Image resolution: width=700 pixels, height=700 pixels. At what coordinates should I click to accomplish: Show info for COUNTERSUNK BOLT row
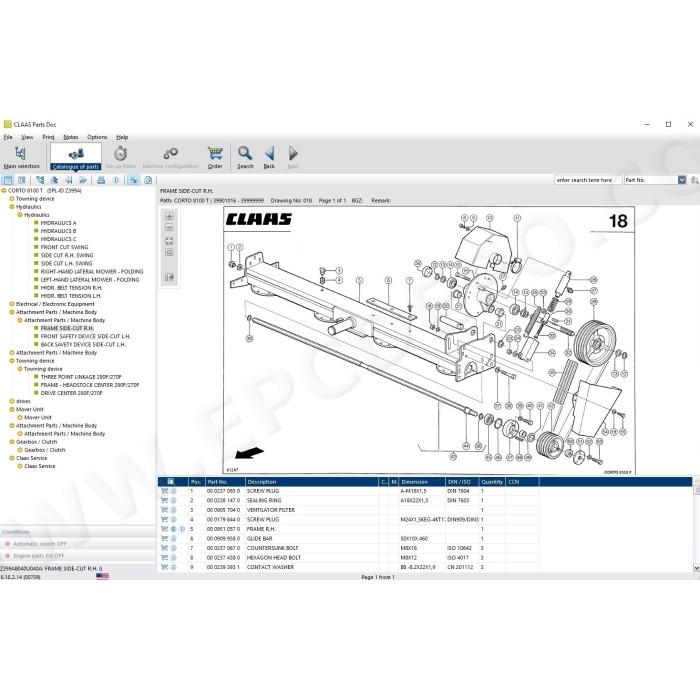[x=174, y=548]
